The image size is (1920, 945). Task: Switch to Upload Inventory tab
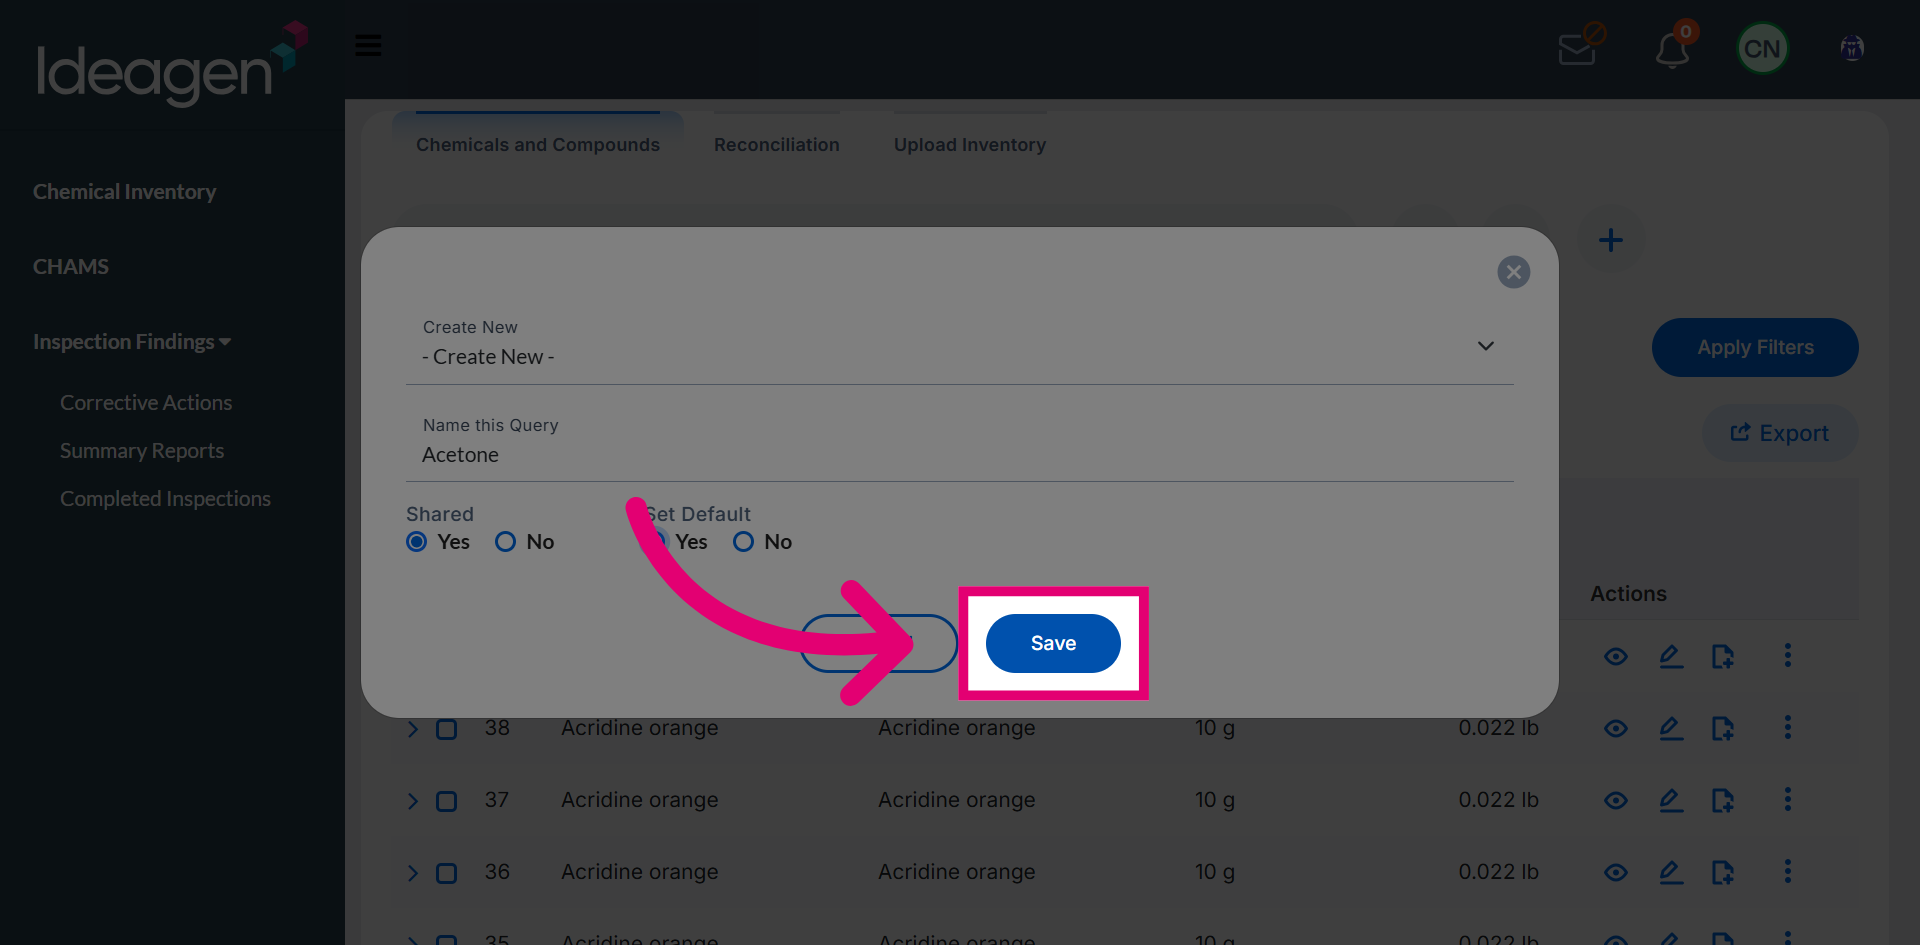[970, 145]
